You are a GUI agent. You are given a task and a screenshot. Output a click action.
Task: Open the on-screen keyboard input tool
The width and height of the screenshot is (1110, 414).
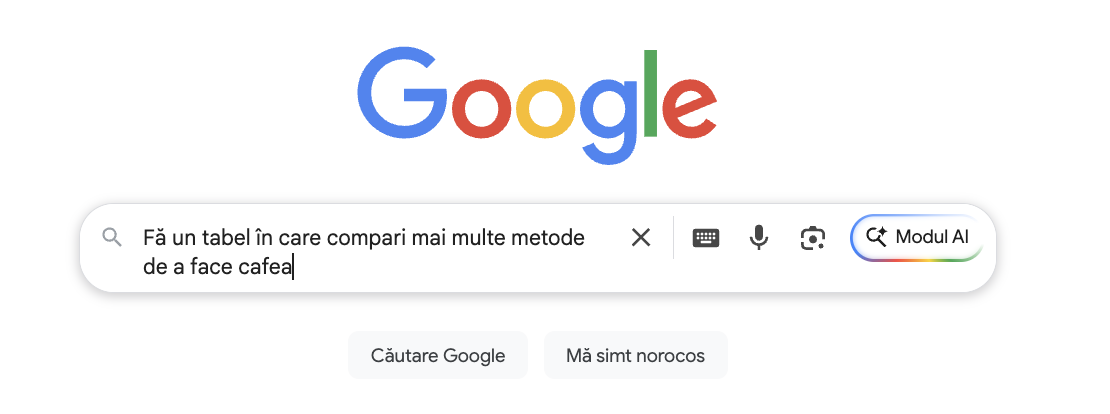point(706,237)
